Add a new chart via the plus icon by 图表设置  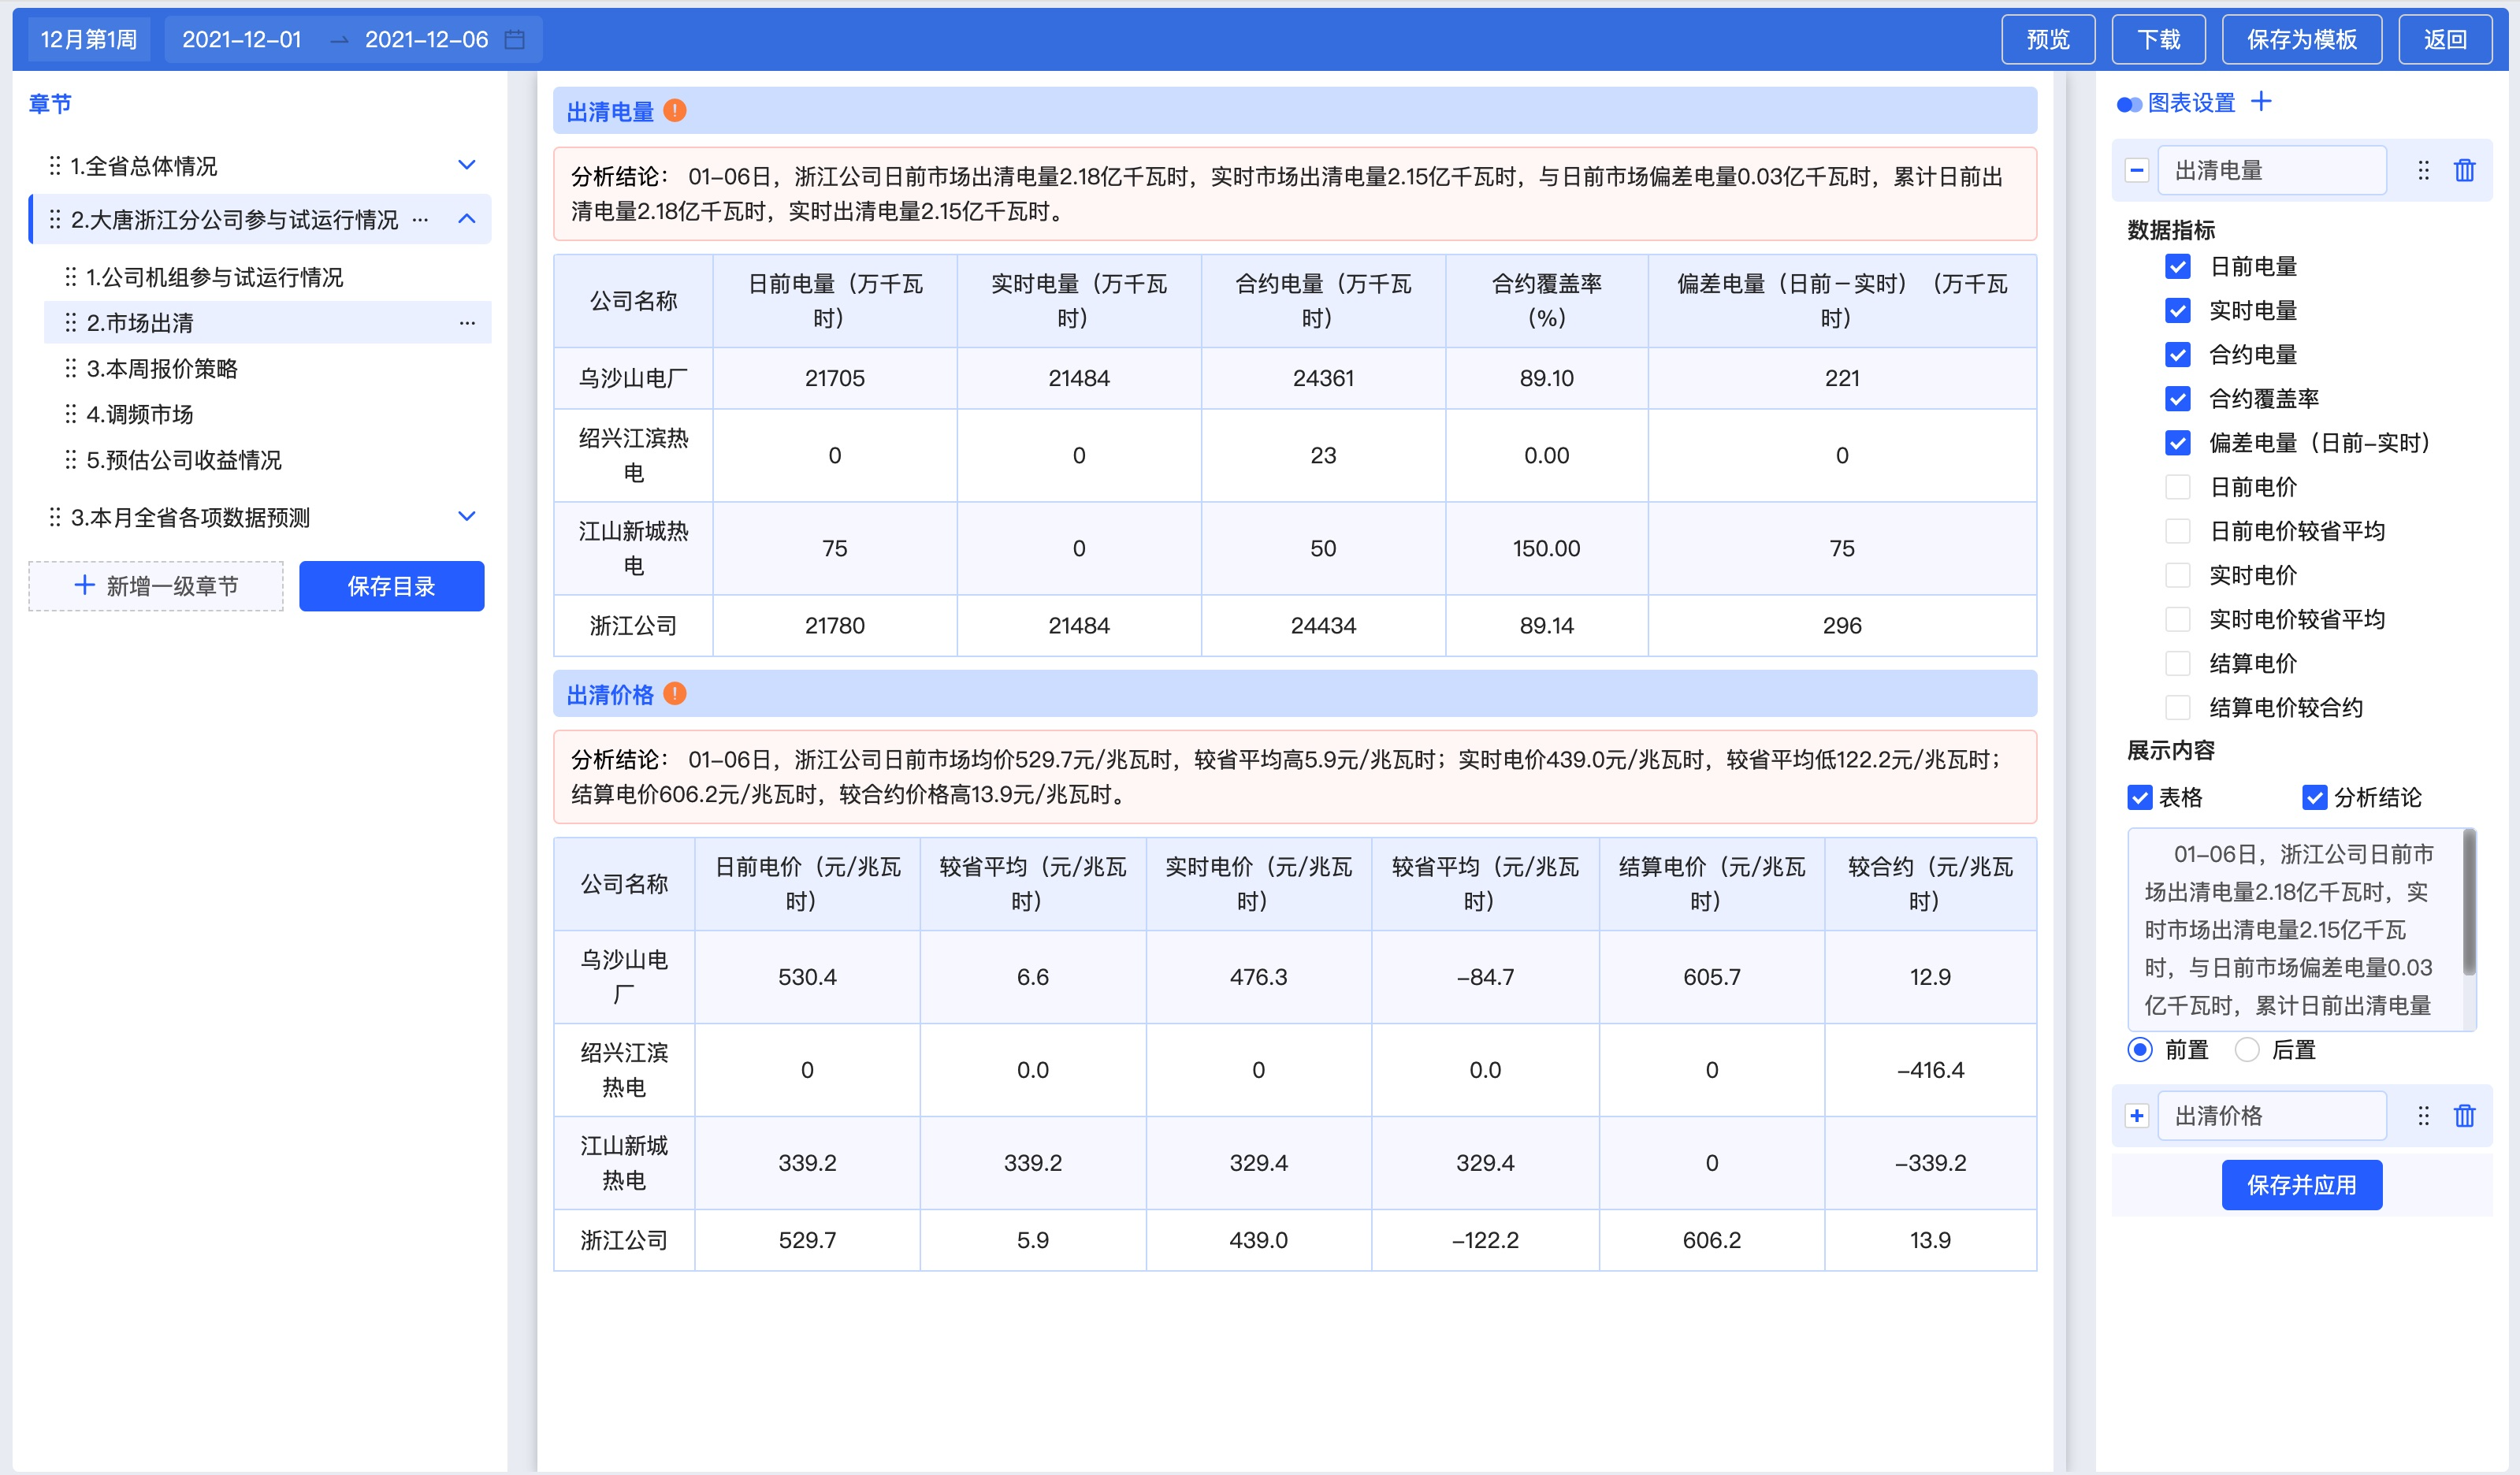coord(2261,102)
